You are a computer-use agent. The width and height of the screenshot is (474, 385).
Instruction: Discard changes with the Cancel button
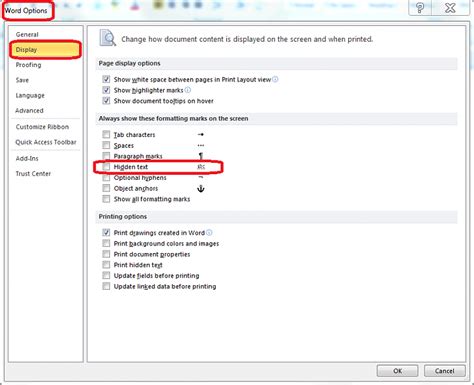click(x=444, y=371)
